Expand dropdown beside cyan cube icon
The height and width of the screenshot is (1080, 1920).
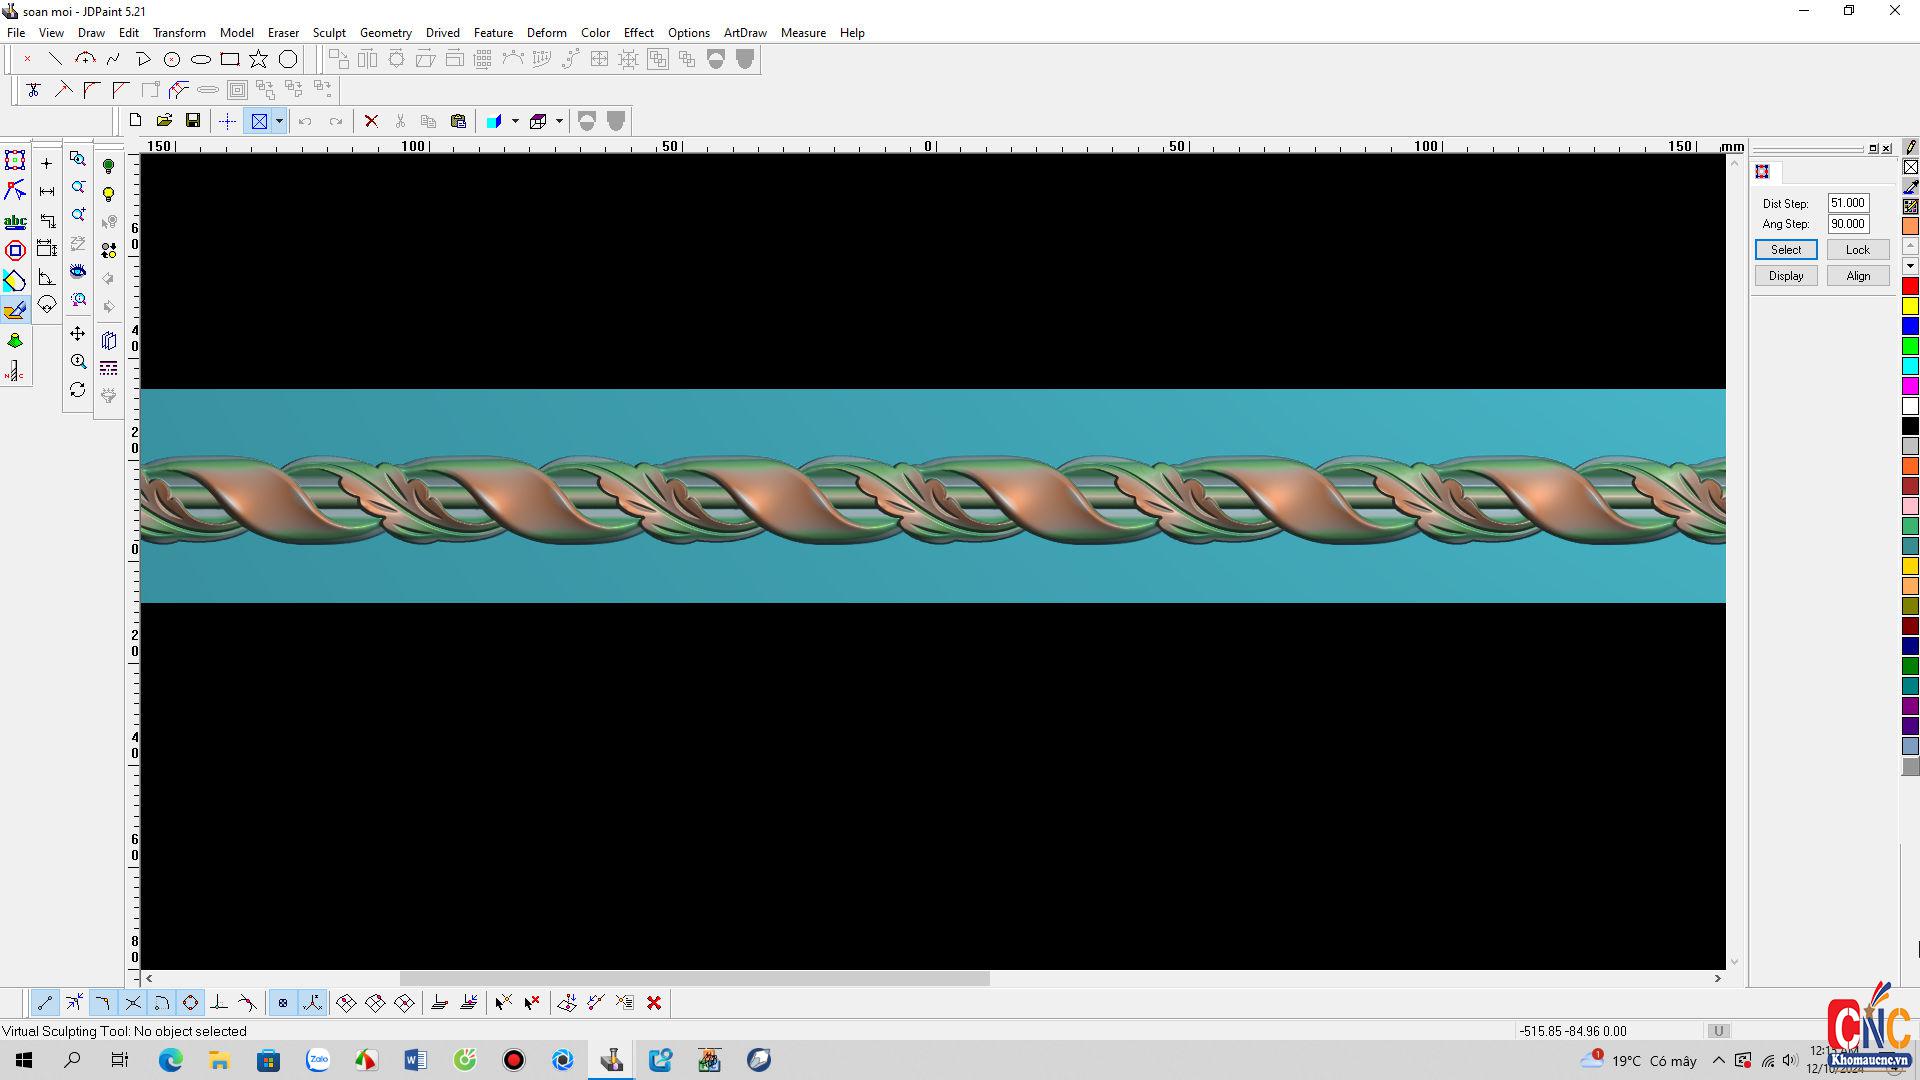pos(515,121)
